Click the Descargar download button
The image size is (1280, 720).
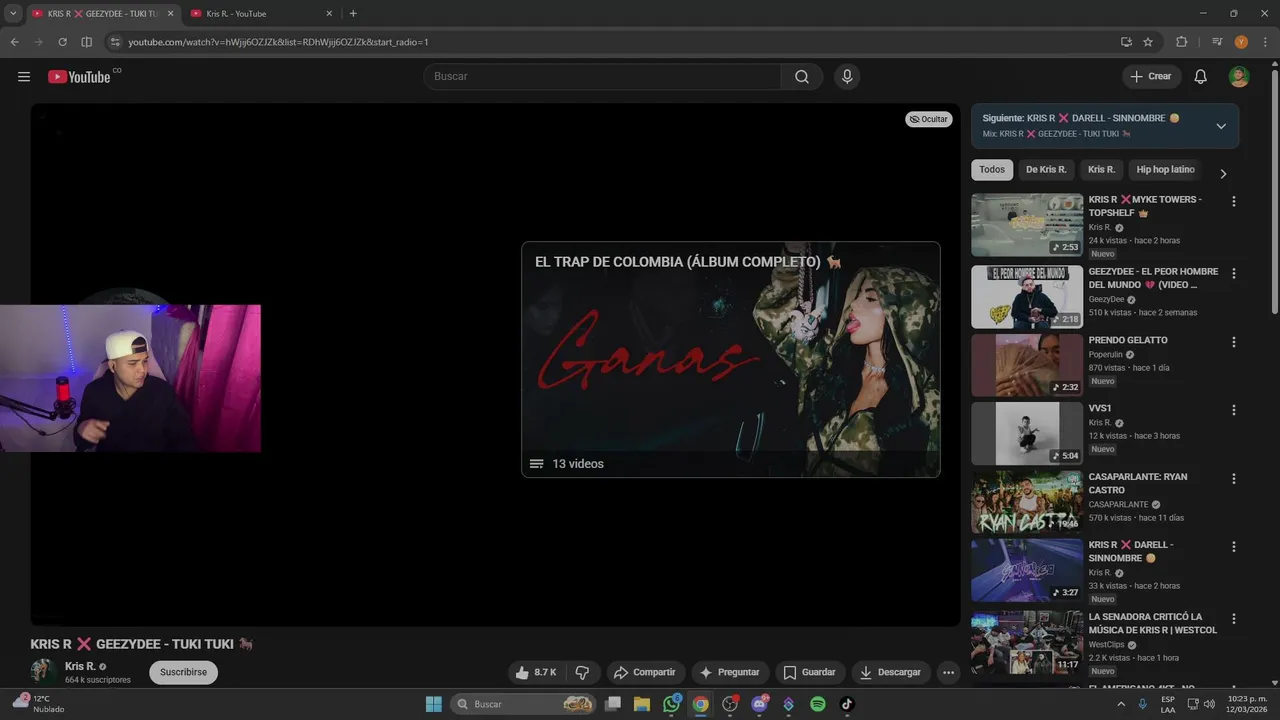point(890,672)
